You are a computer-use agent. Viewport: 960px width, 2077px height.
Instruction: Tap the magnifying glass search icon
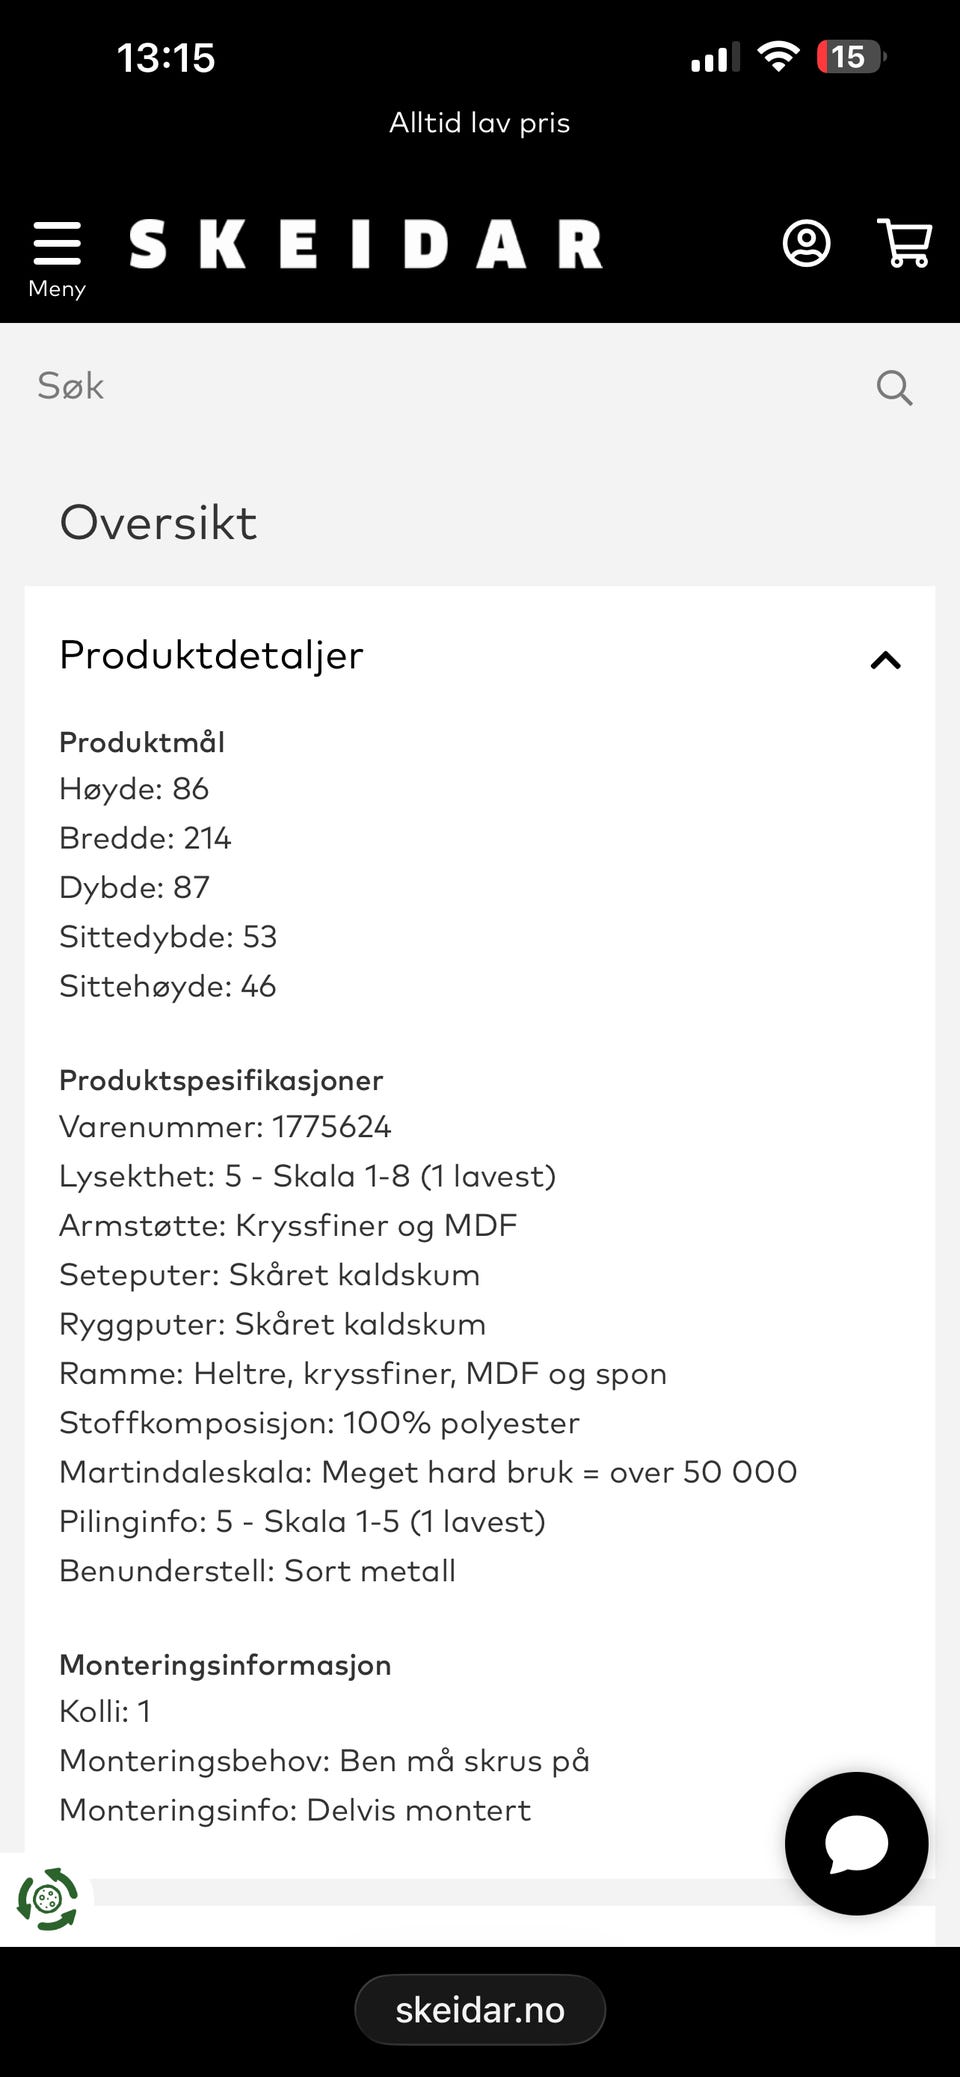point(894,387)
